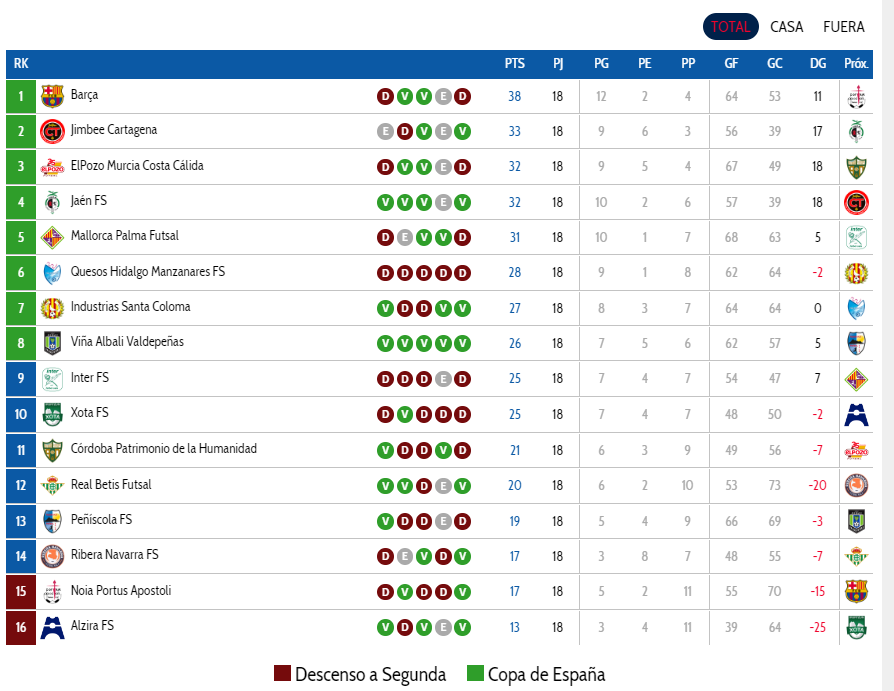The width and height of the screenshot is (894, 691).
Task: Sort table by PTS column header
Action: (514, 63)
